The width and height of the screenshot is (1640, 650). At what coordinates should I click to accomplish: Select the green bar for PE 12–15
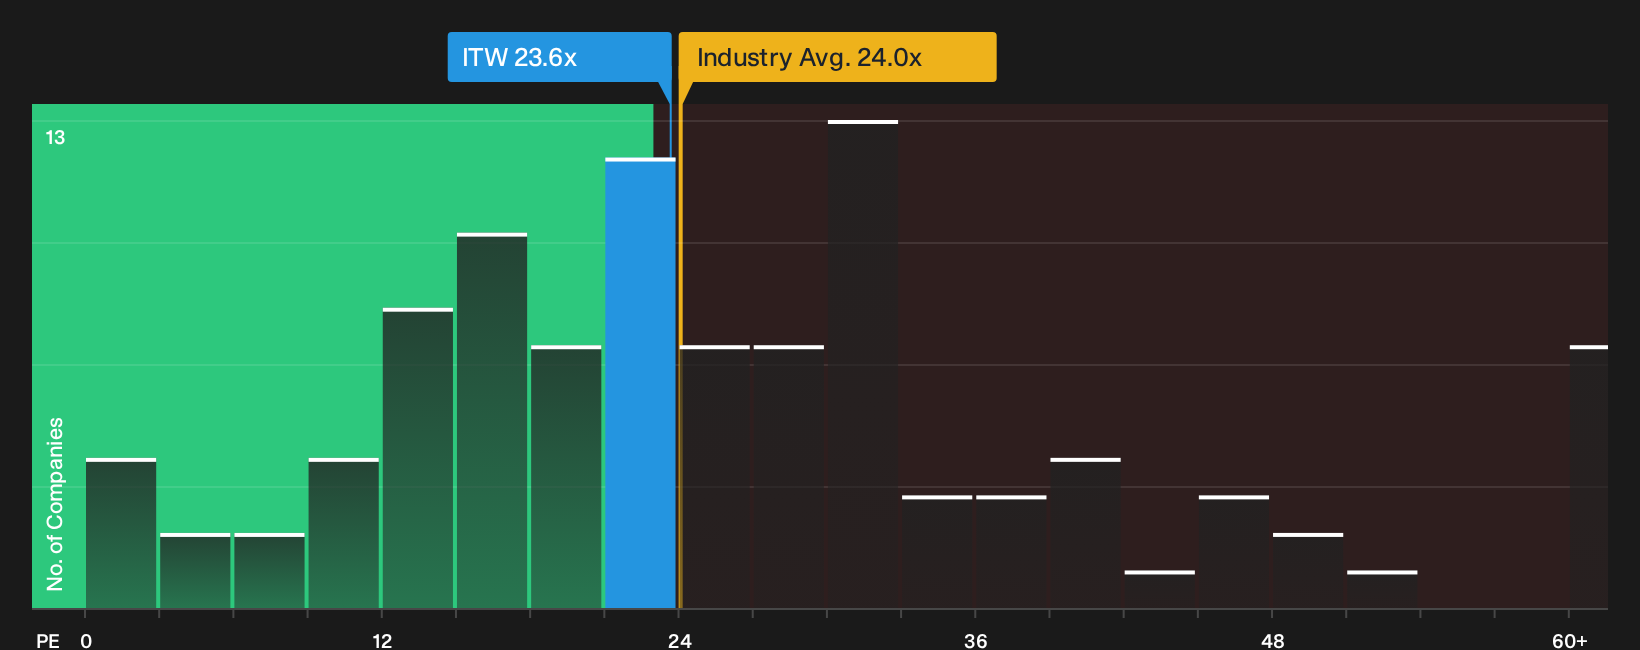pyautogui.click(x=418, y=458)
